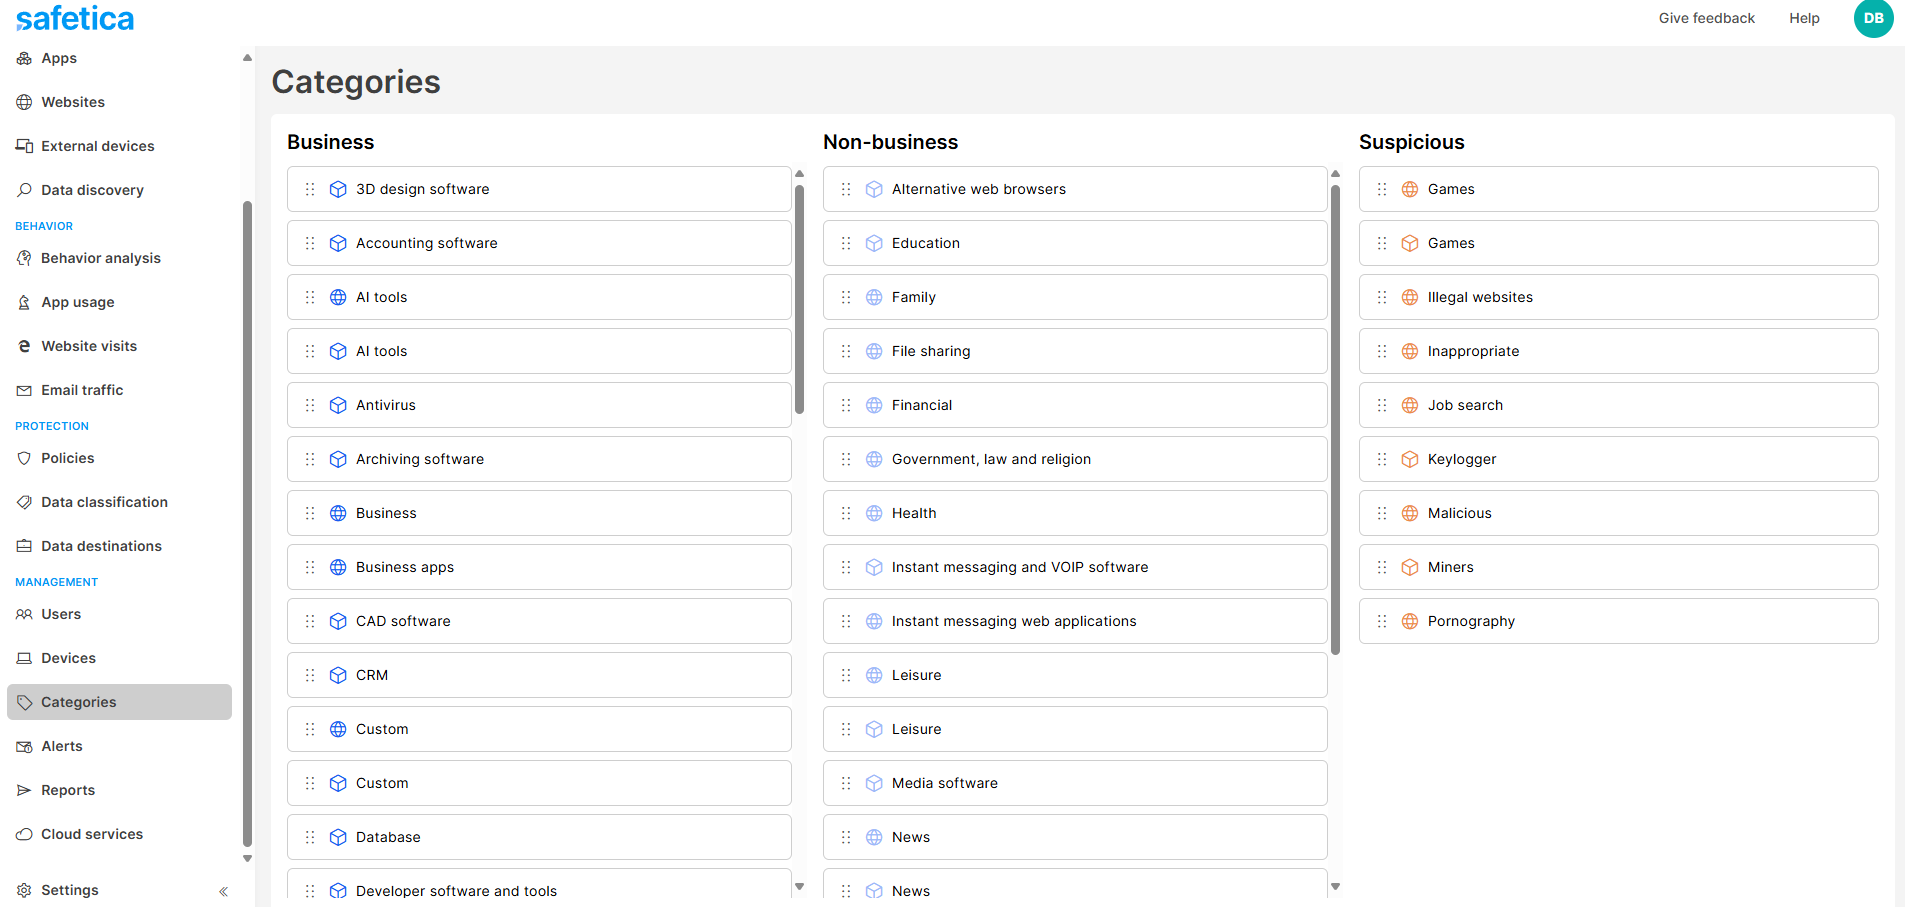Click the drag handle on Antivirus row
This screenshot has width=1905, height=907.
(x=310, y=405)
